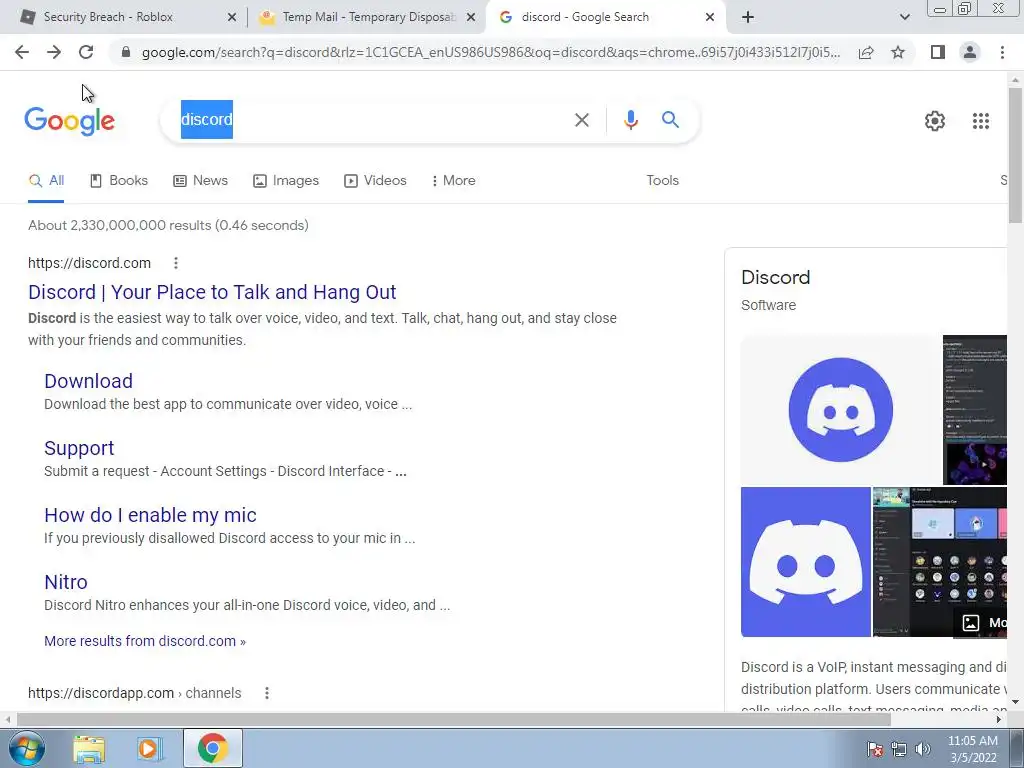Click the vertical page scrollbar
Viewport: 1024px width, 768px height.
pos(1015,155)
